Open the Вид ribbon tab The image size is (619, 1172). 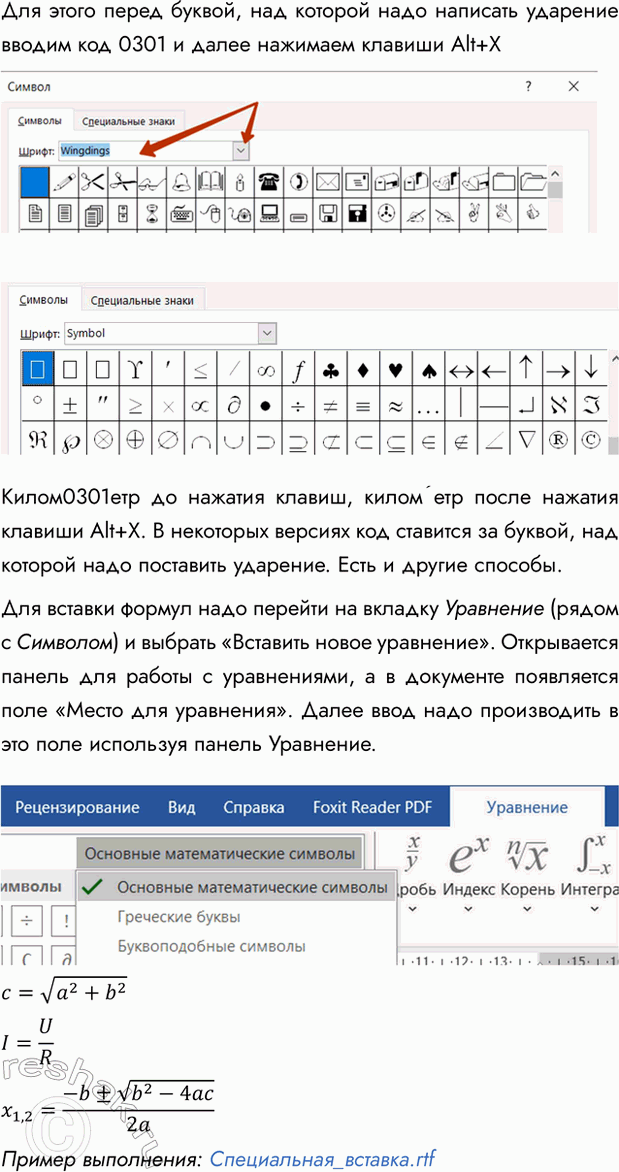182,807
